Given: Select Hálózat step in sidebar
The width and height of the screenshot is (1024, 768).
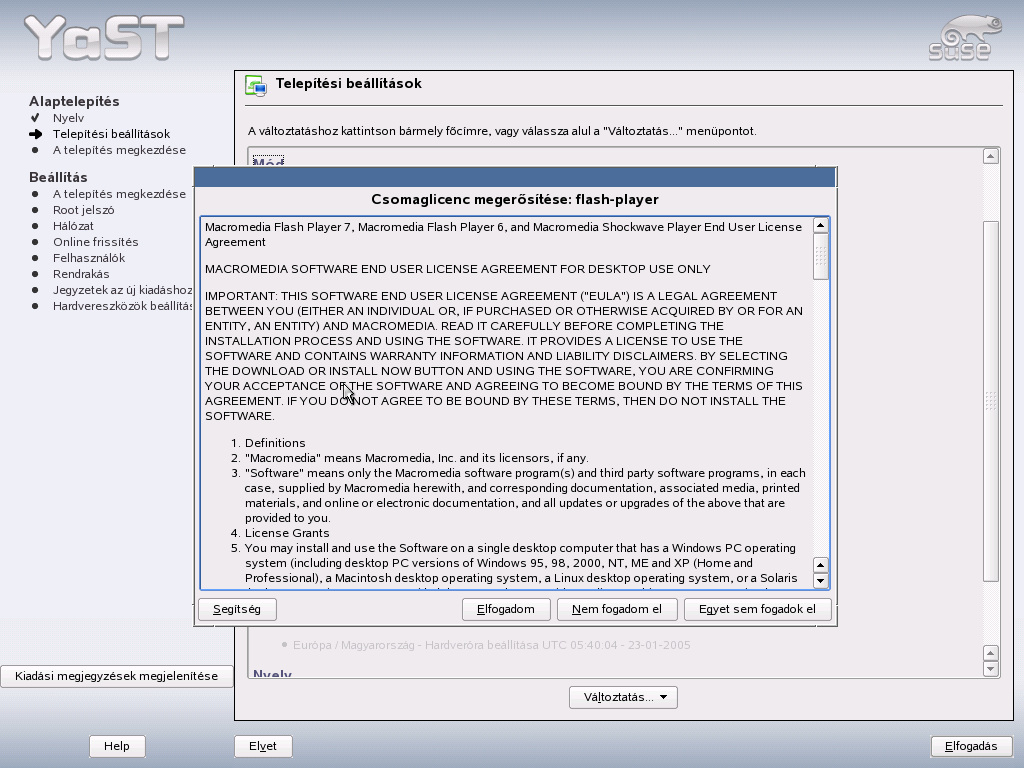Looking at the screenshot, I should click(x=73, y=226).
